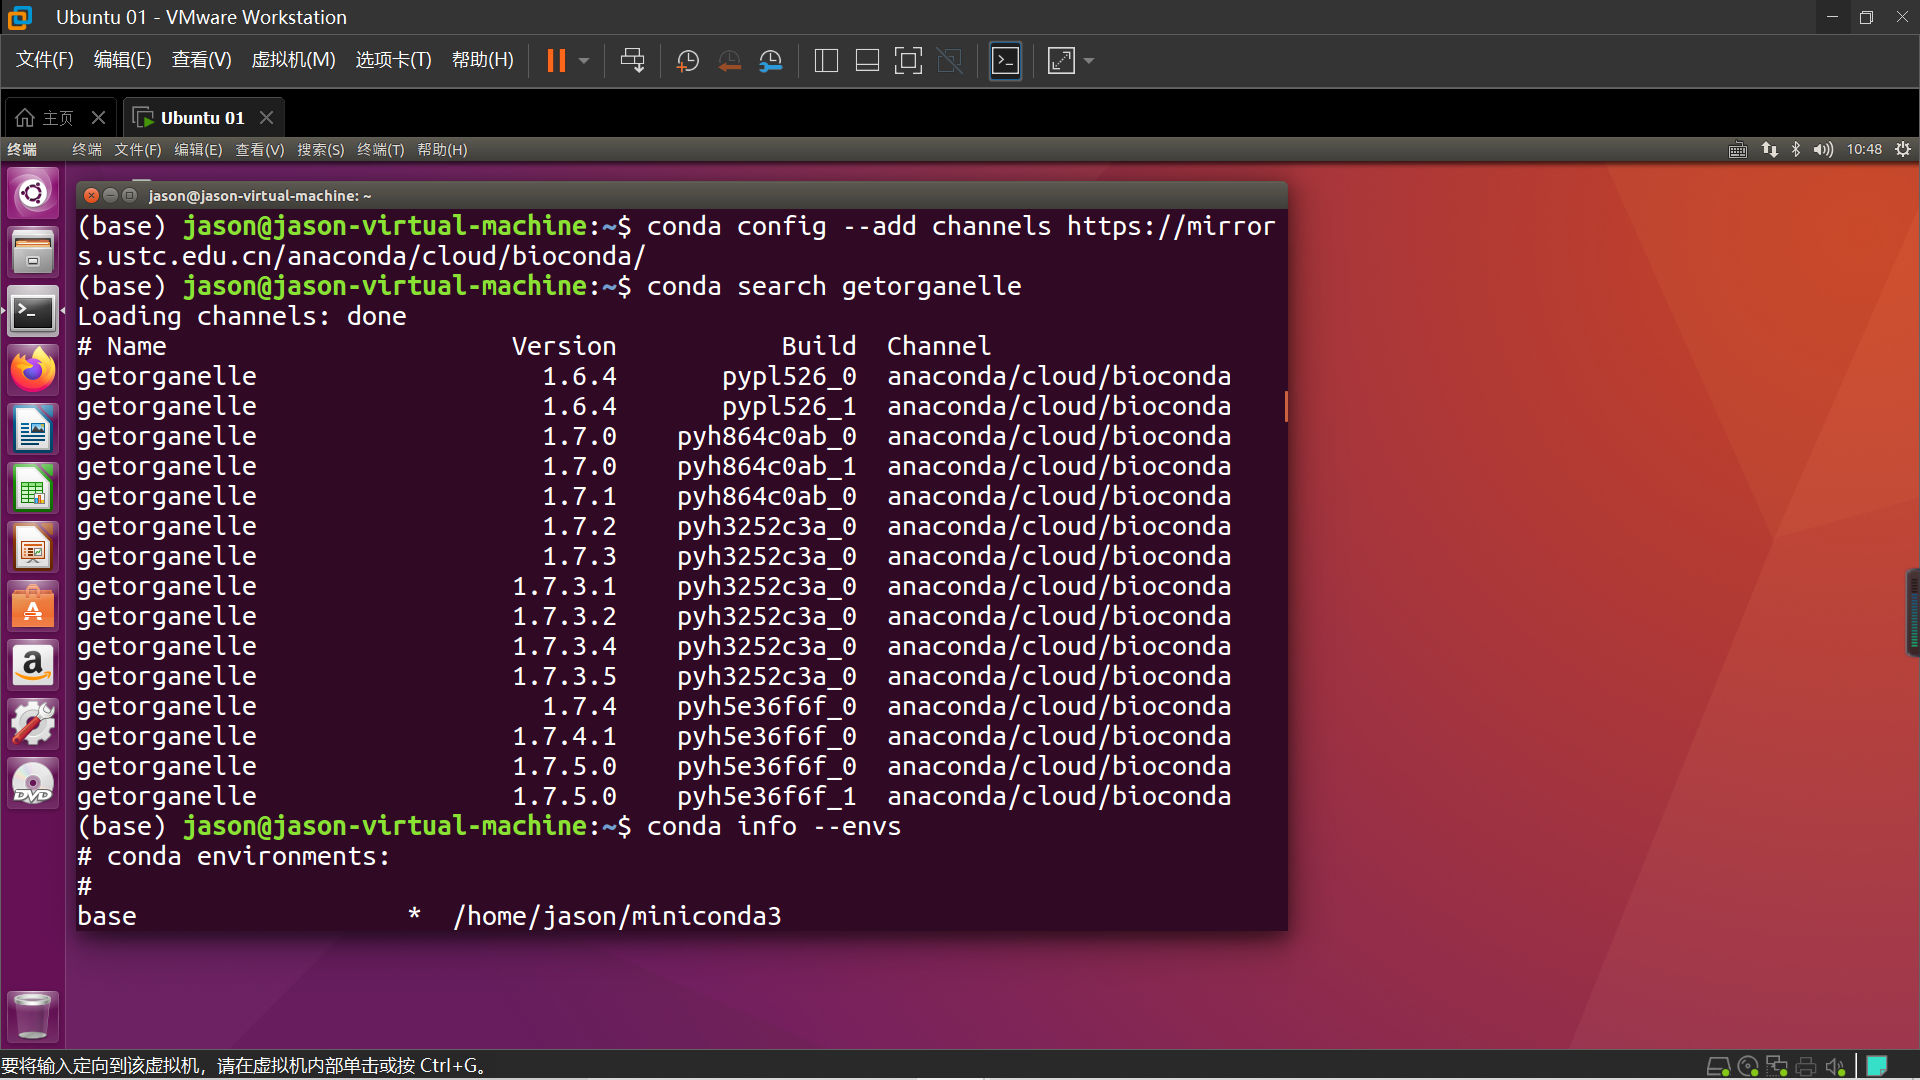
Task: Toggle Unity mode icon
Action: pos(949,61)
